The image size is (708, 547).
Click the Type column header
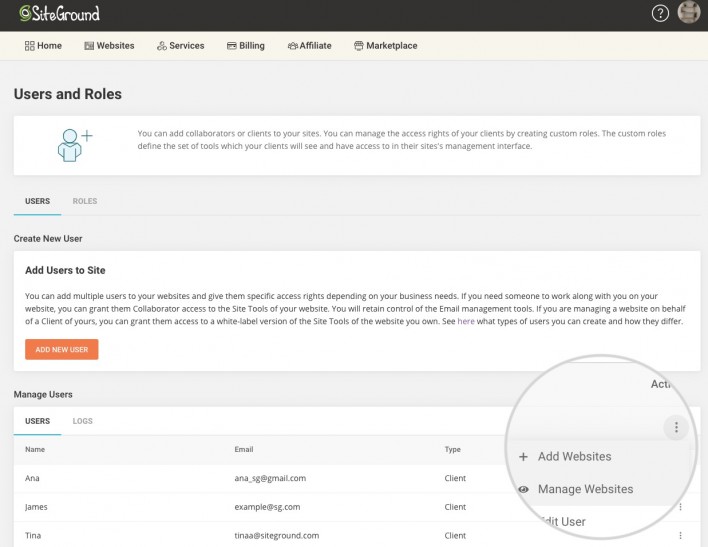click(452, 449)
